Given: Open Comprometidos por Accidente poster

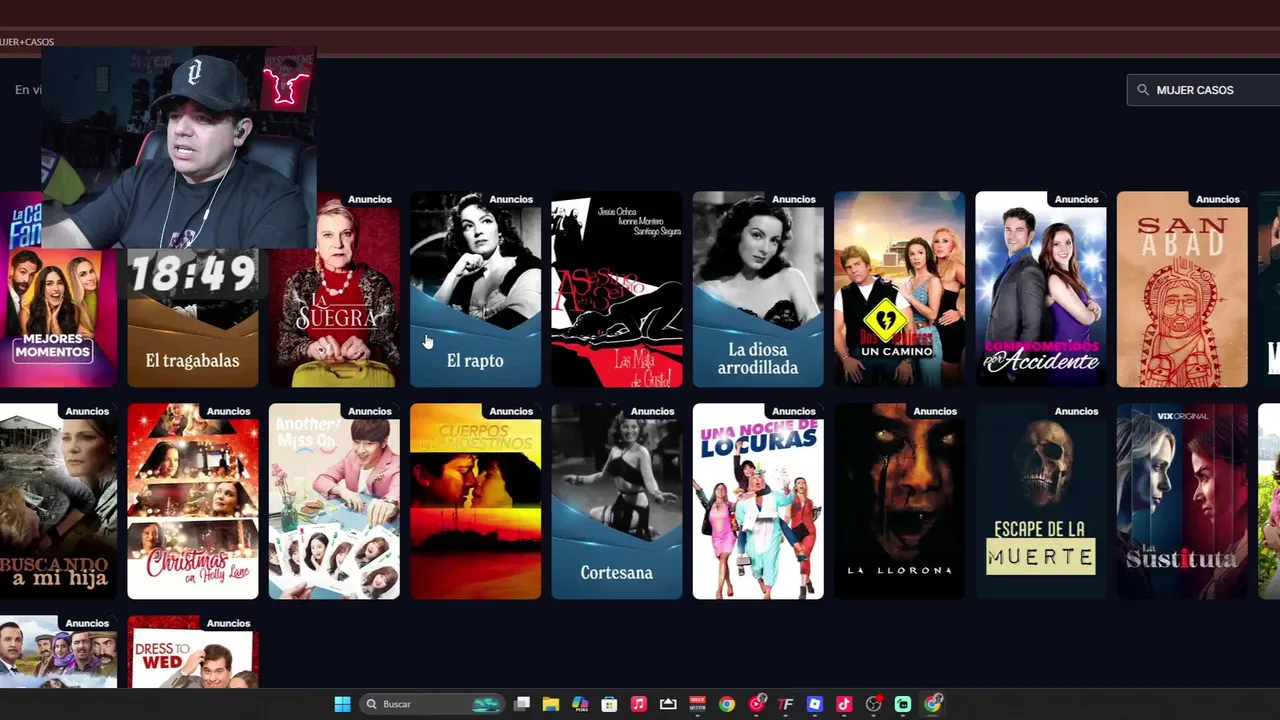Looking at the screenshot, I should click(1040, 290).
